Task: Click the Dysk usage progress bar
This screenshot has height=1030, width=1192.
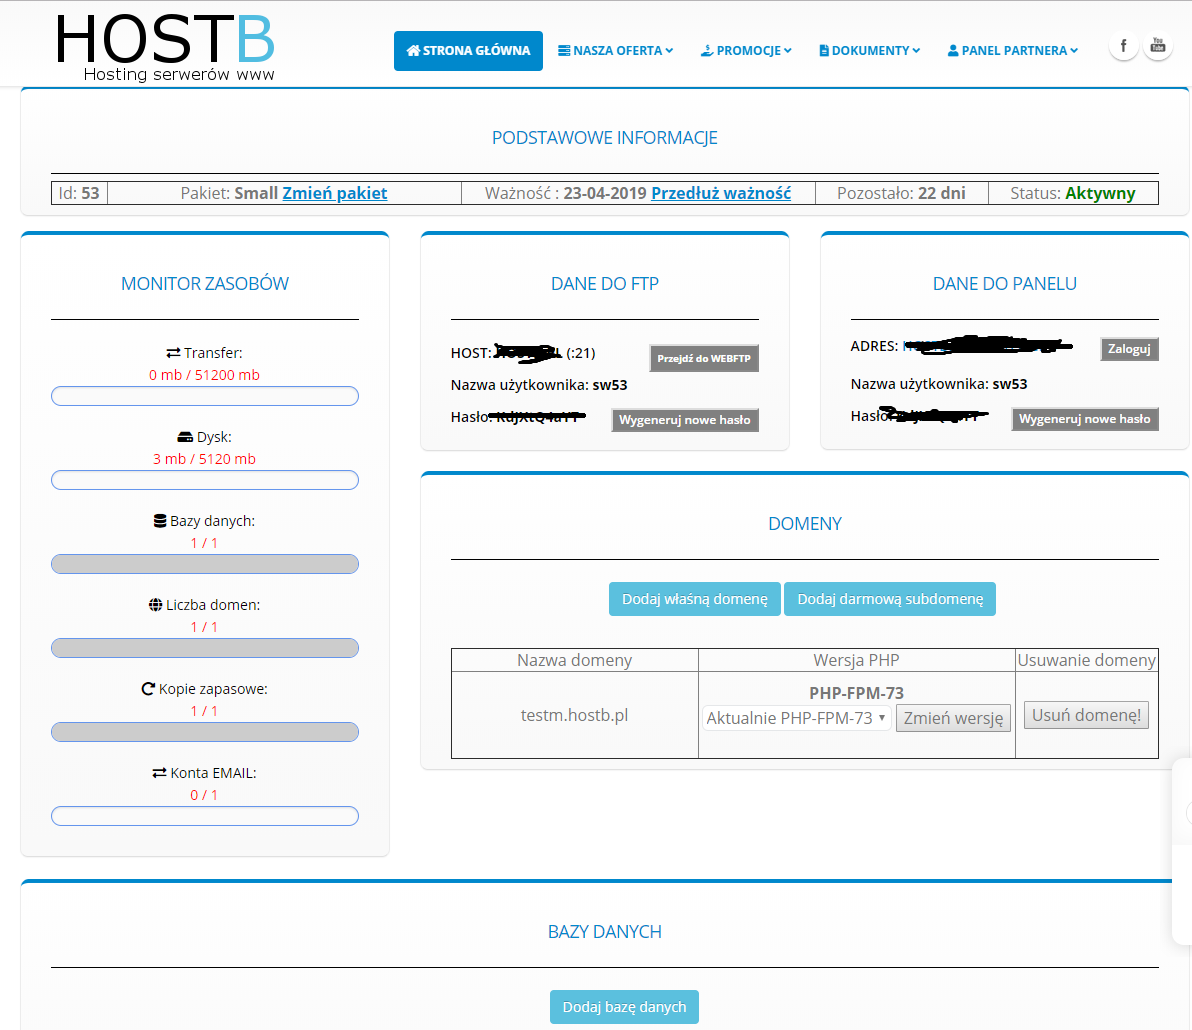Action: point(205,480)
